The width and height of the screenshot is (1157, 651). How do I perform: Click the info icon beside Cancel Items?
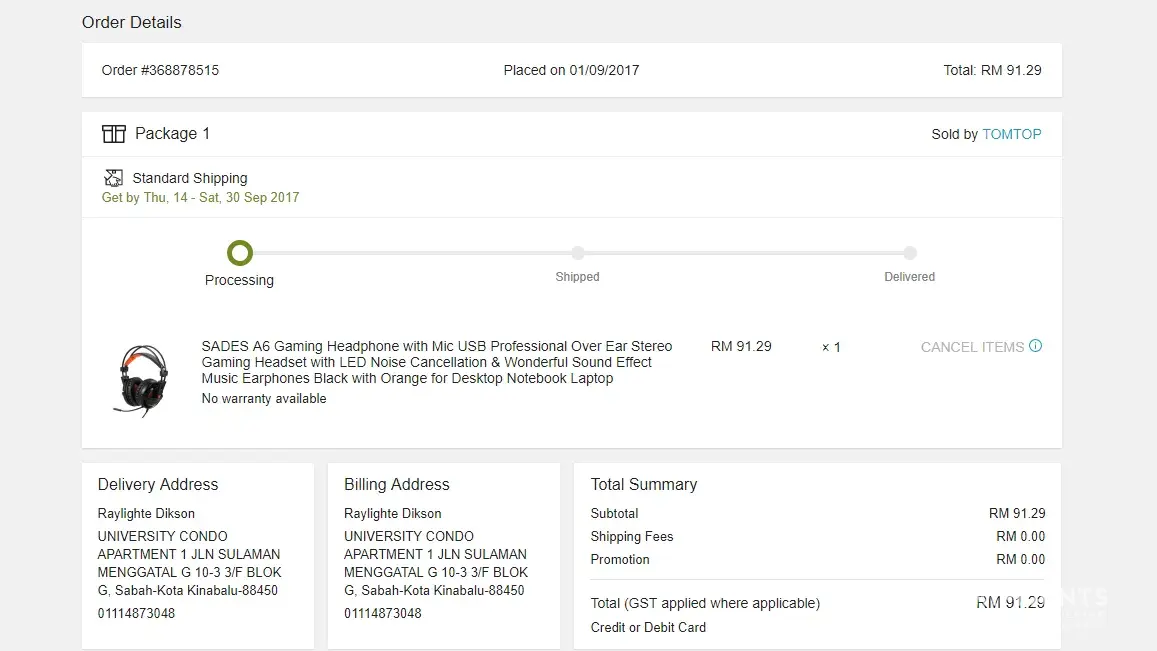coord(1035,346)
